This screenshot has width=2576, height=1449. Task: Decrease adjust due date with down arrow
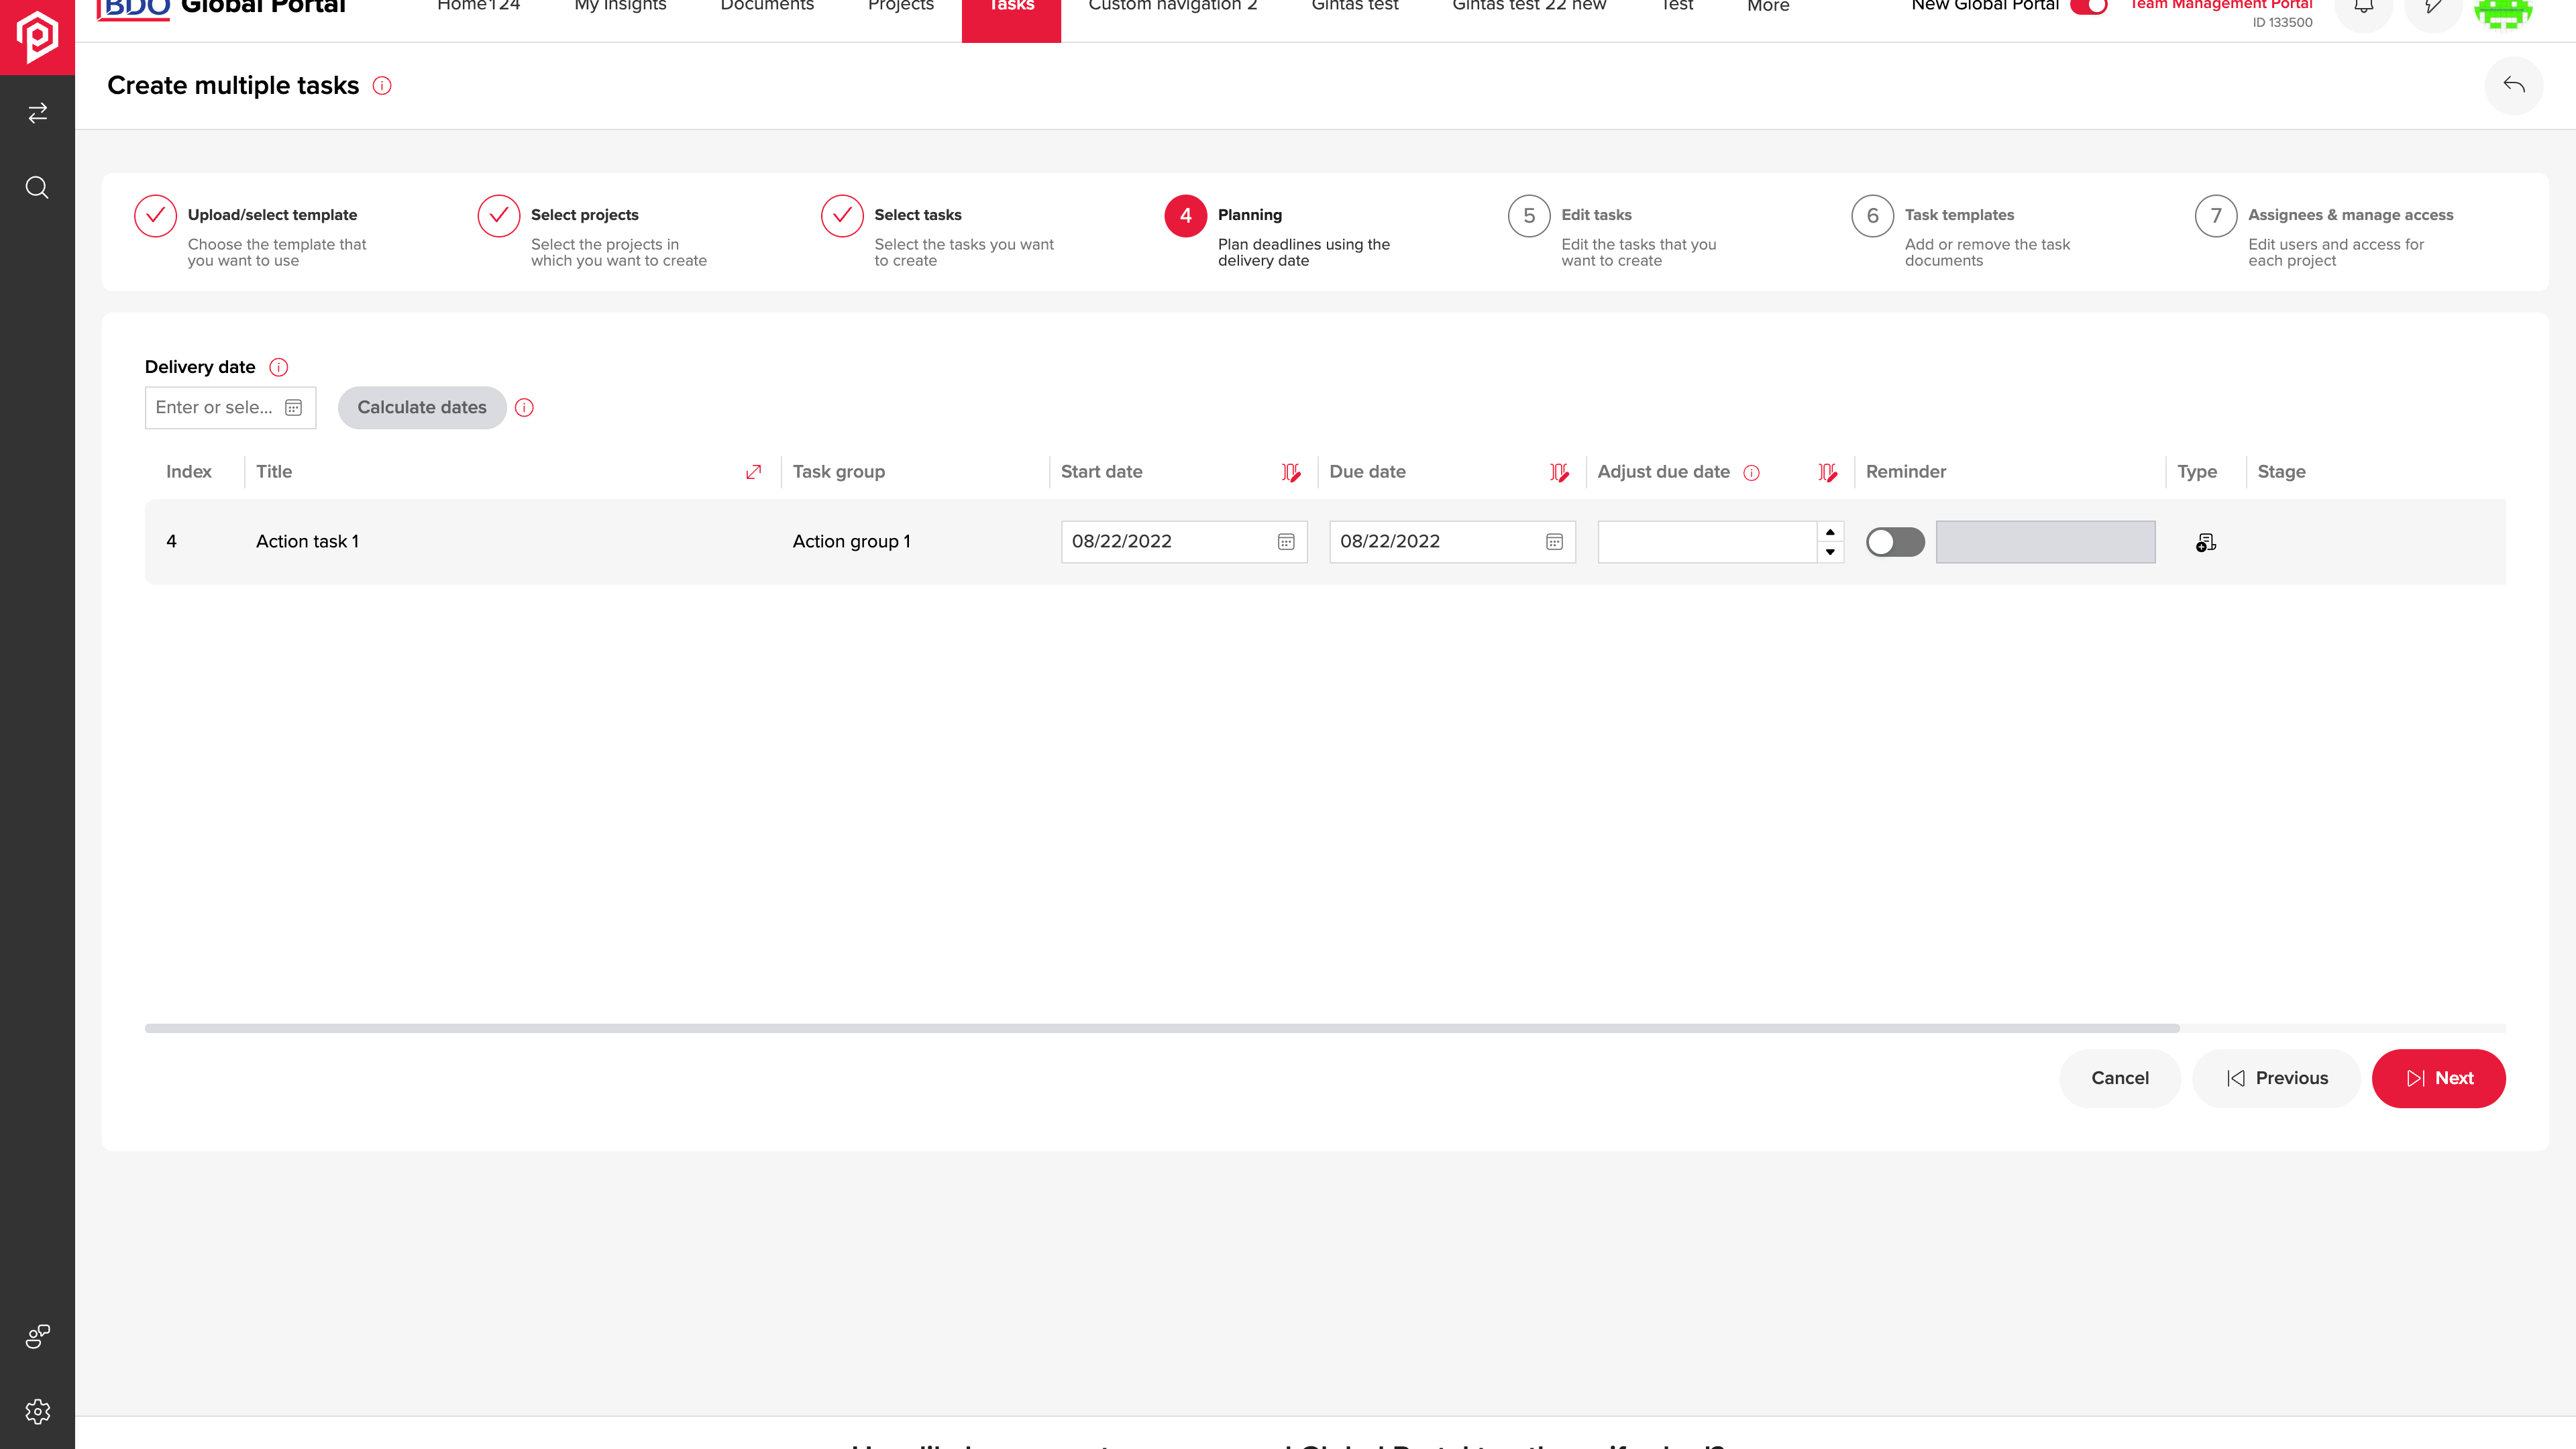click(x=1830, y=552)
